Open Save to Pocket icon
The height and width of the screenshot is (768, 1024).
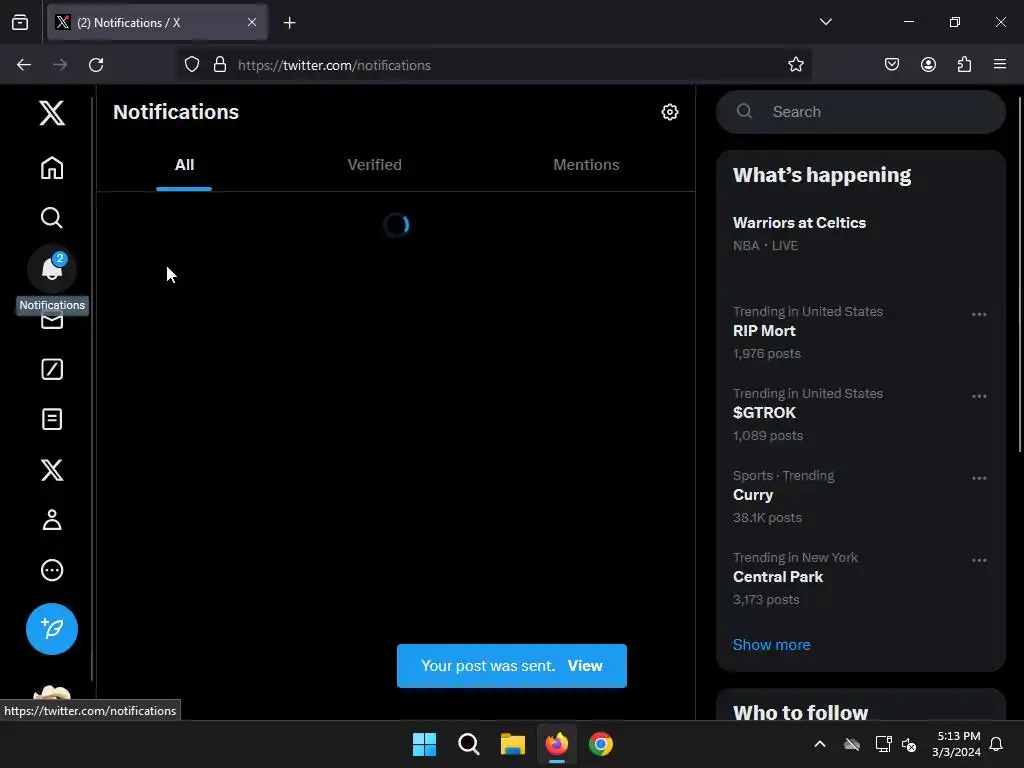[892, 65]
